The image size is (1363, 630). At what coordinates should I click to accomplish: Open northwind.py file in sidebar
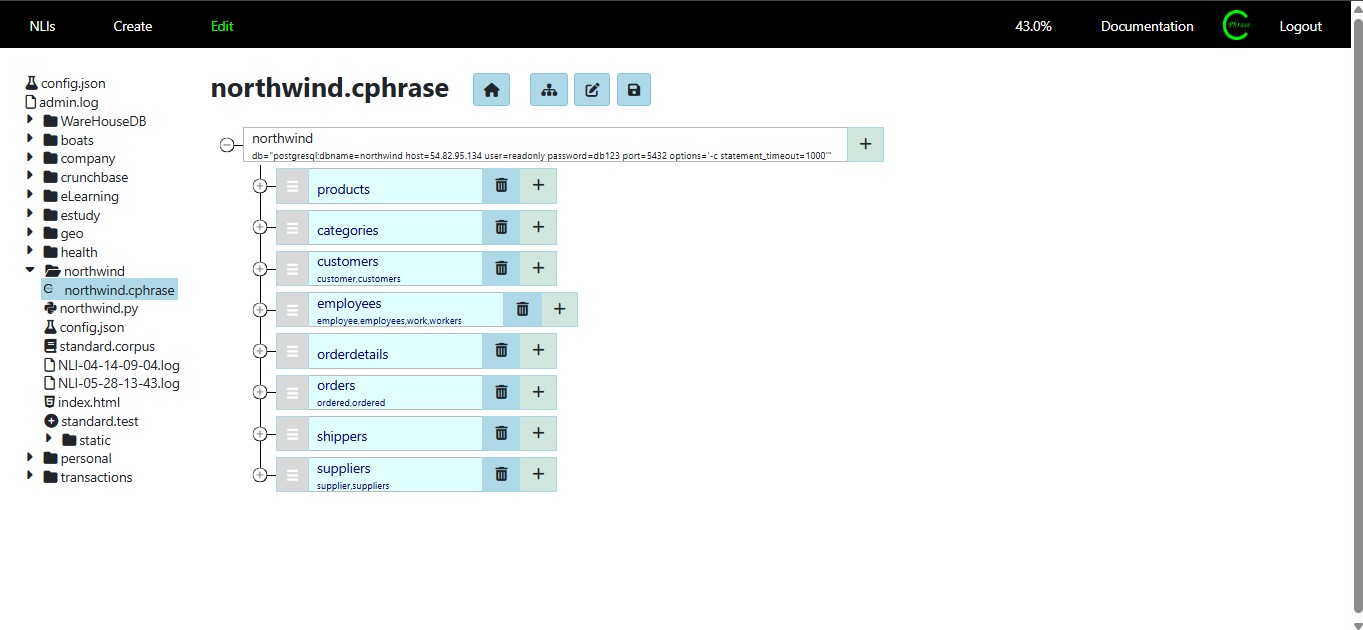click(98, 309)
